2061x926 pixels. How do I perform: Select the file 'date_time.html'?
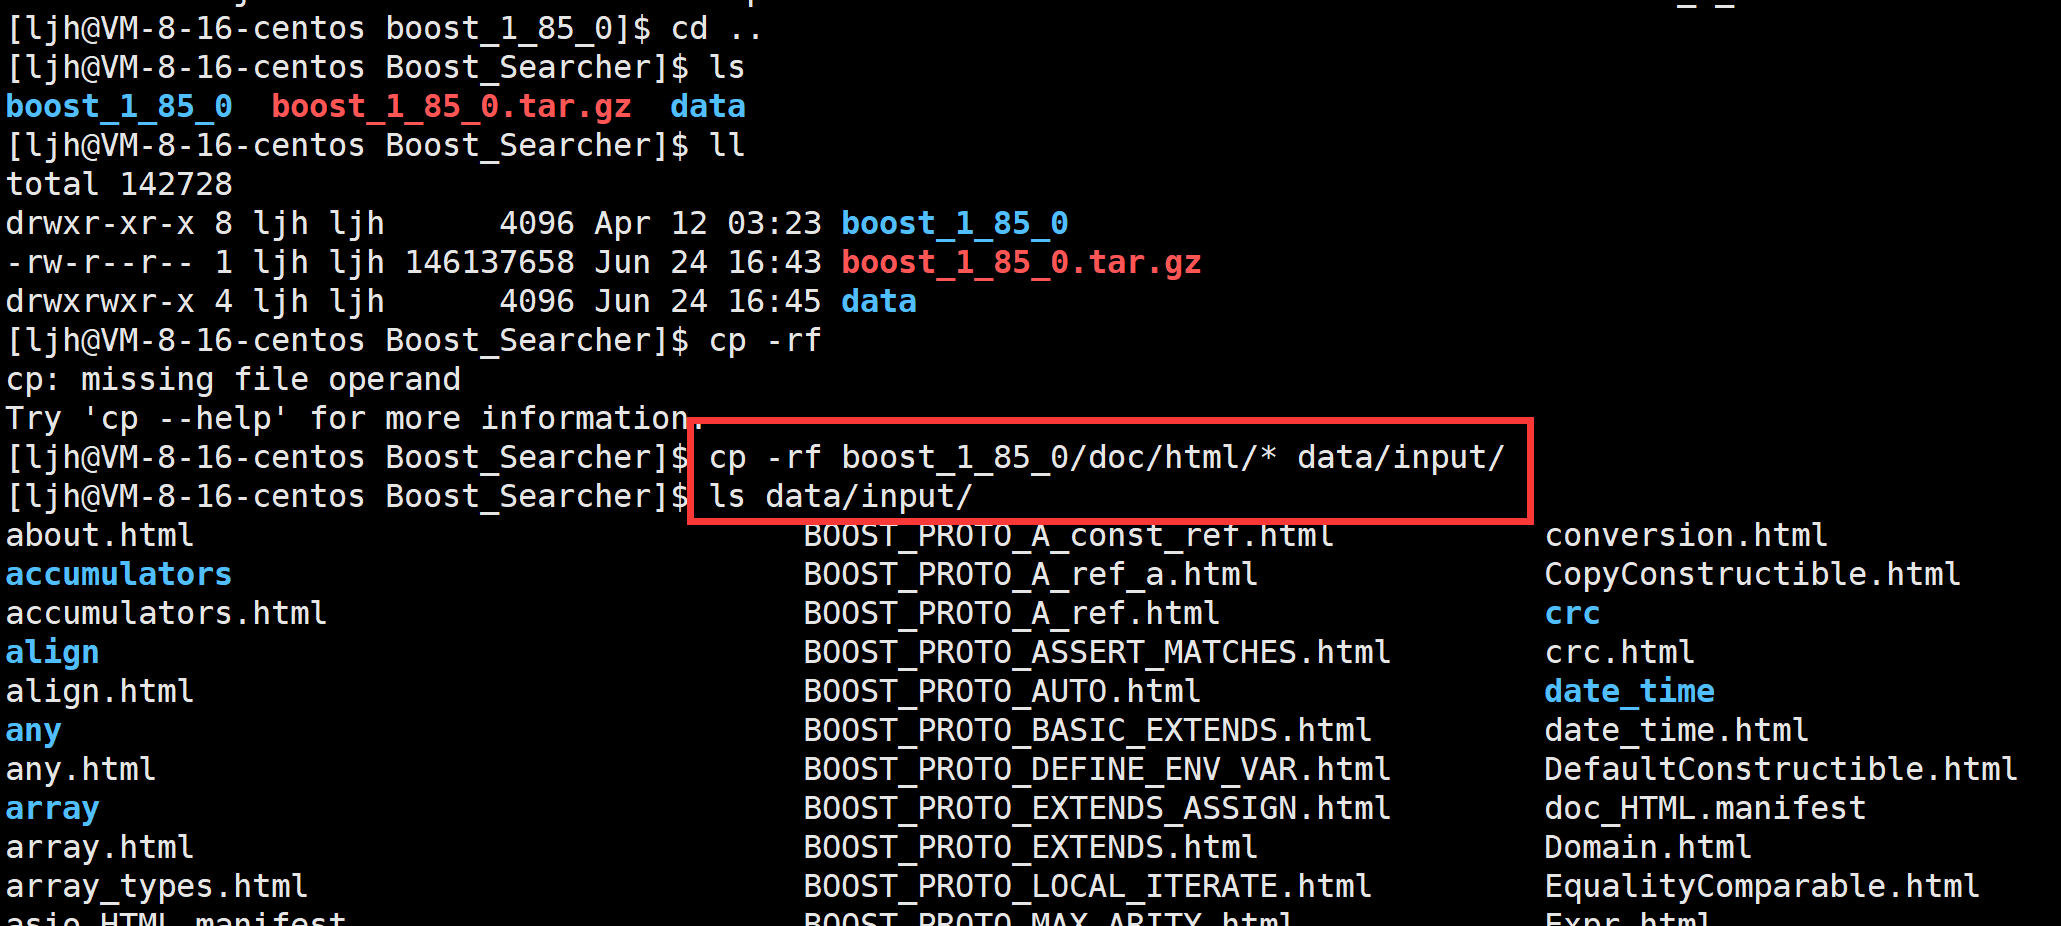pos(1677,730)
